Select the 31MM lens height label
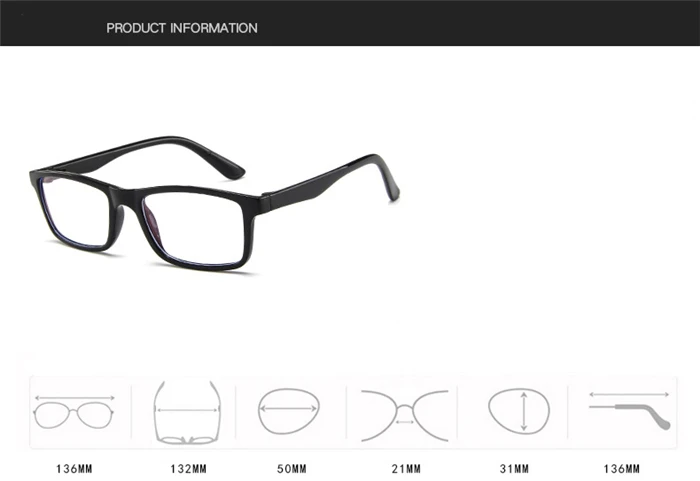 514,469
